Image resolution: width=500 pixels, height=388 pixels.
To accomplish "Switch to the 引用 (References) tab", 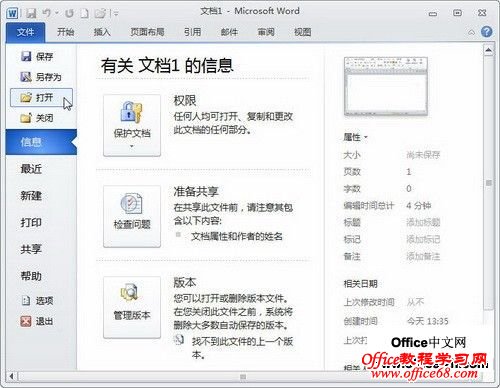I will coord(193,32).
